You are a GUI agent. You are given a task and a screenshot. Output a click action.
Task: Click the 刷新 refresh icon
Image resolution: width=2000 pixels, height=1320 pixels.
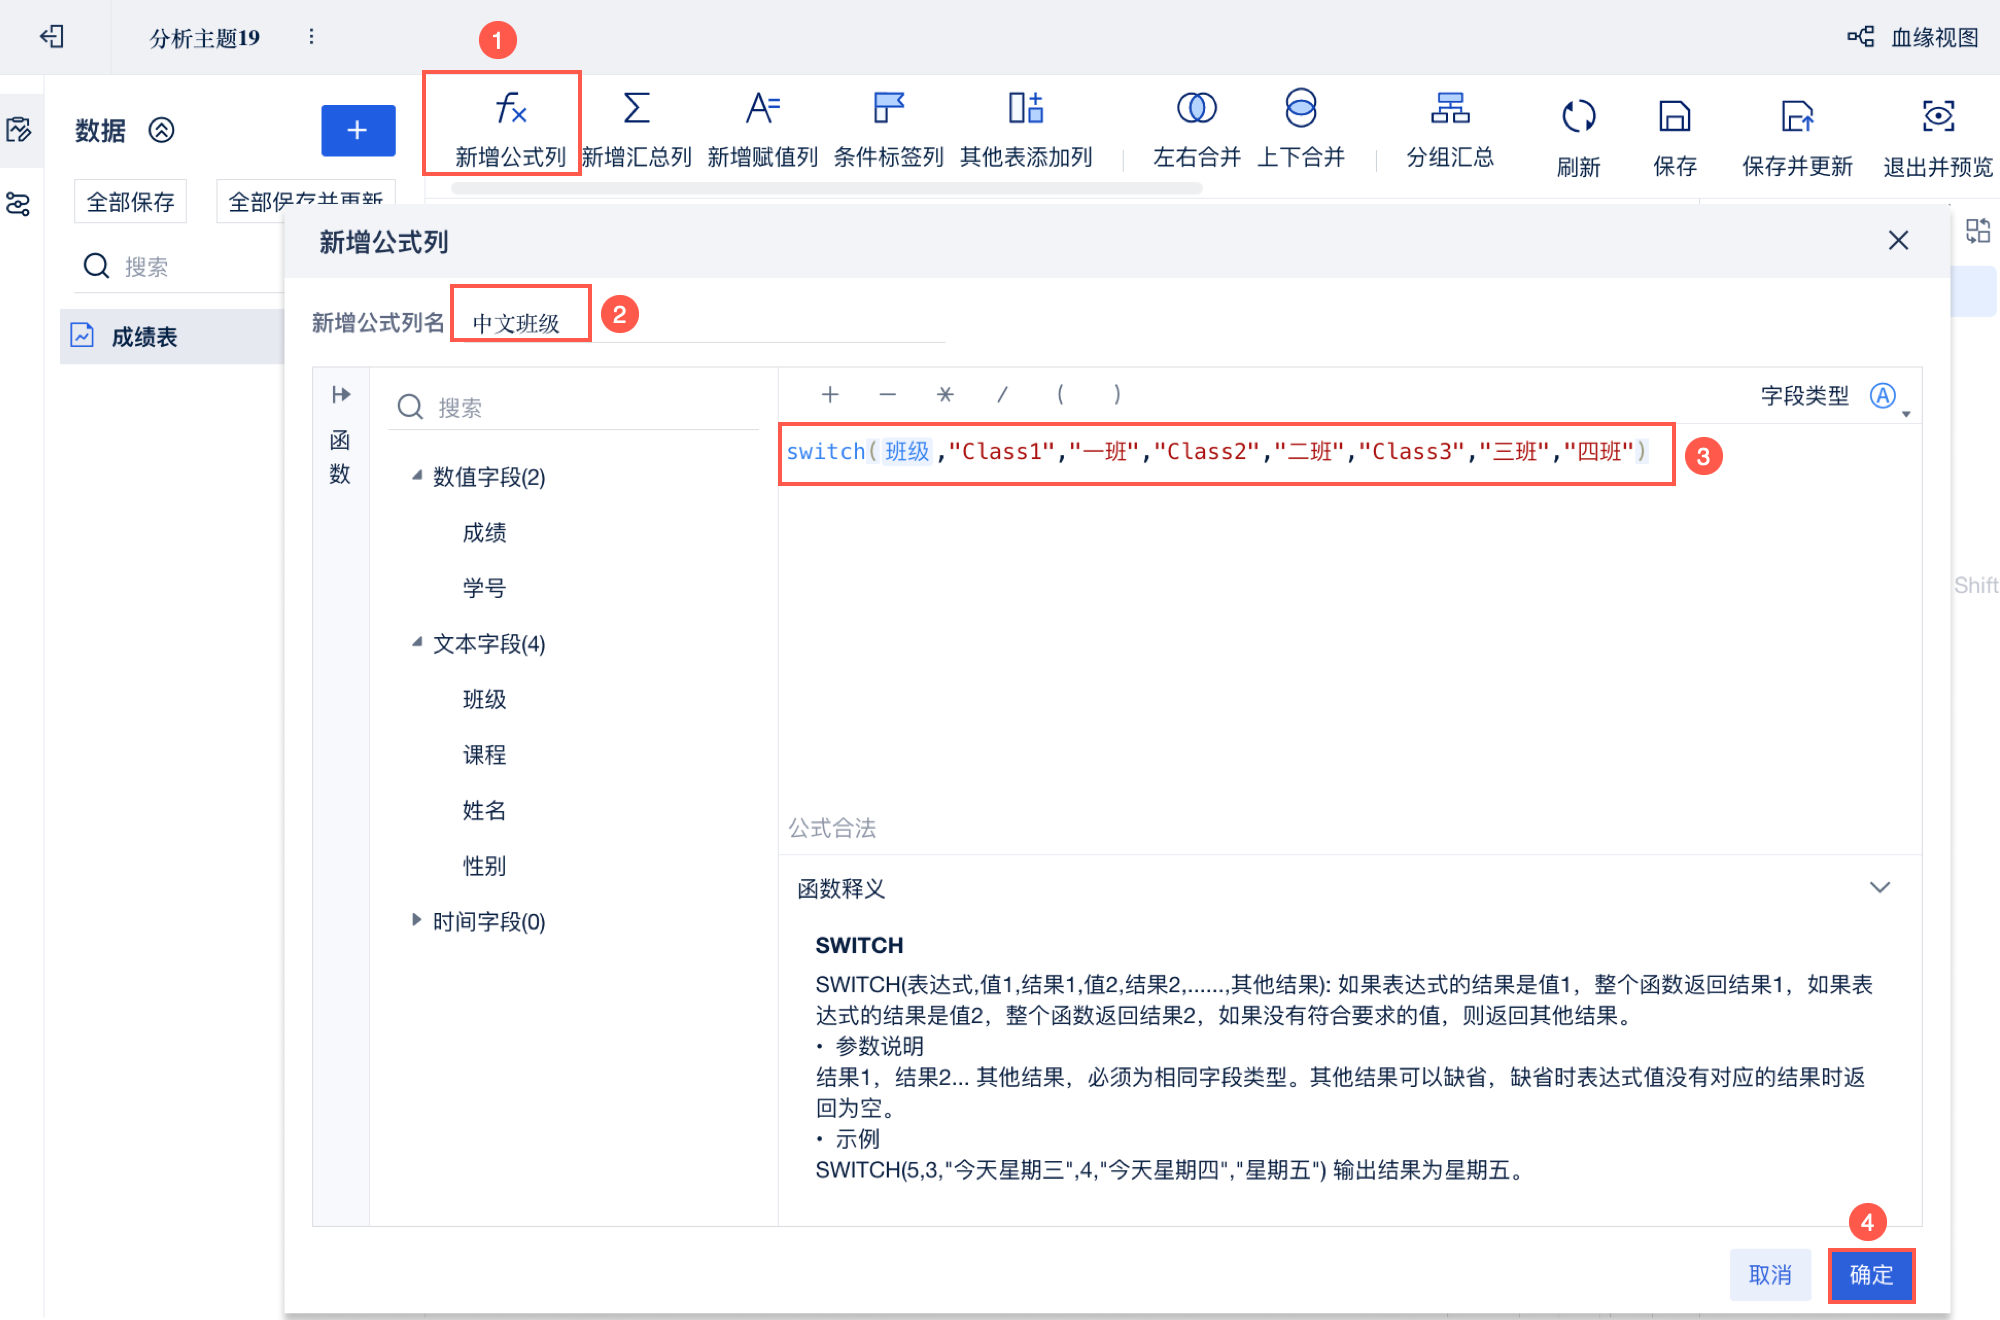click(1578, 117)
